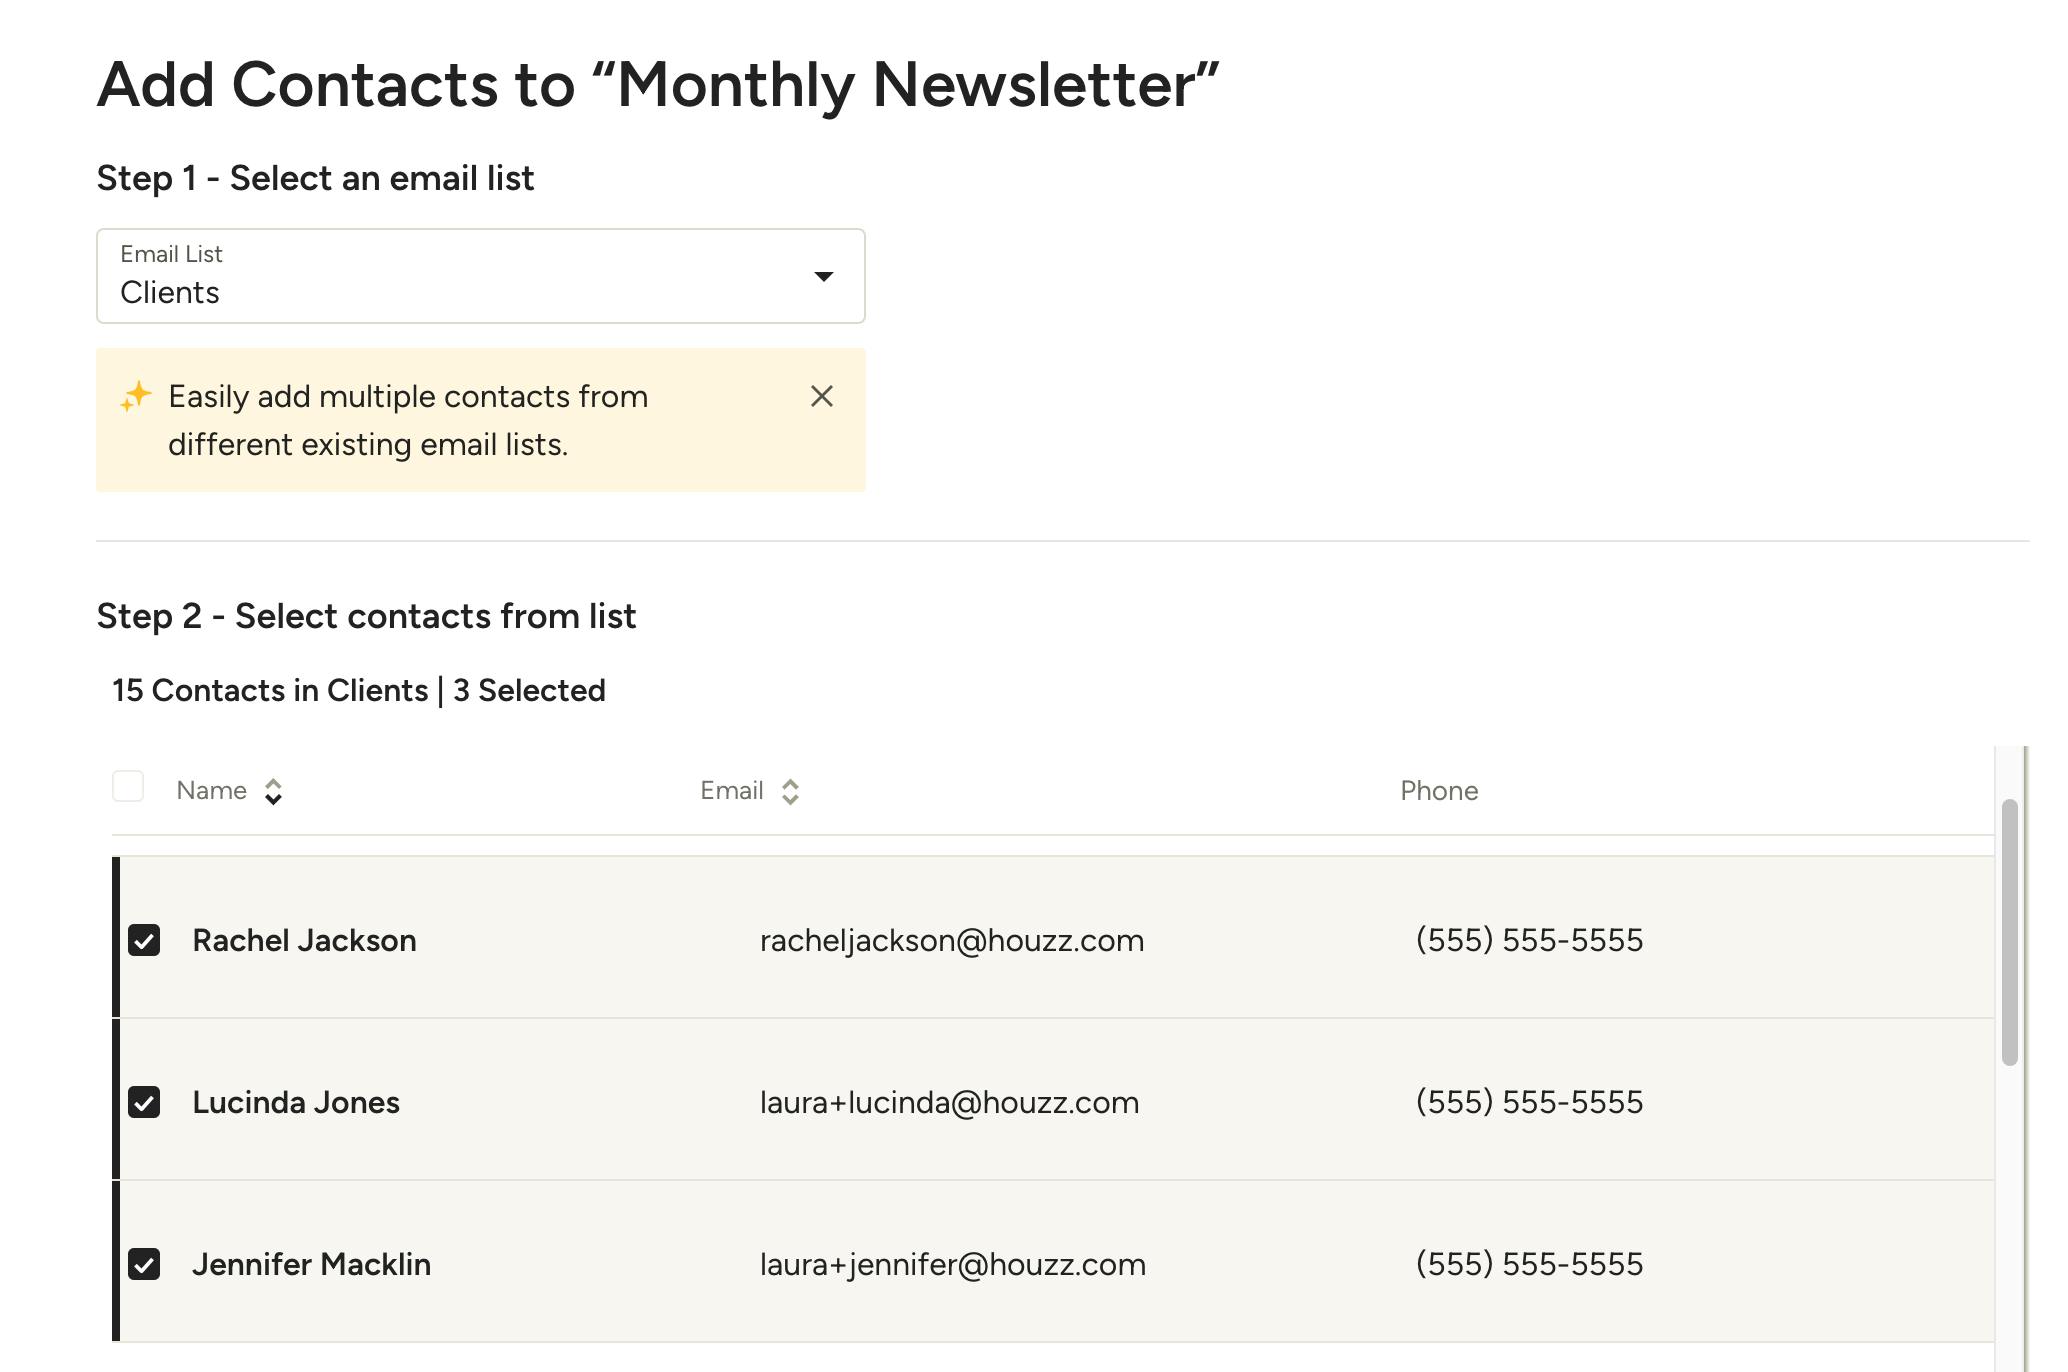Click Jennifer Macklin's phone number
Viewport: 2068px width, 1372px height.
click(x=1530, y=1264)
